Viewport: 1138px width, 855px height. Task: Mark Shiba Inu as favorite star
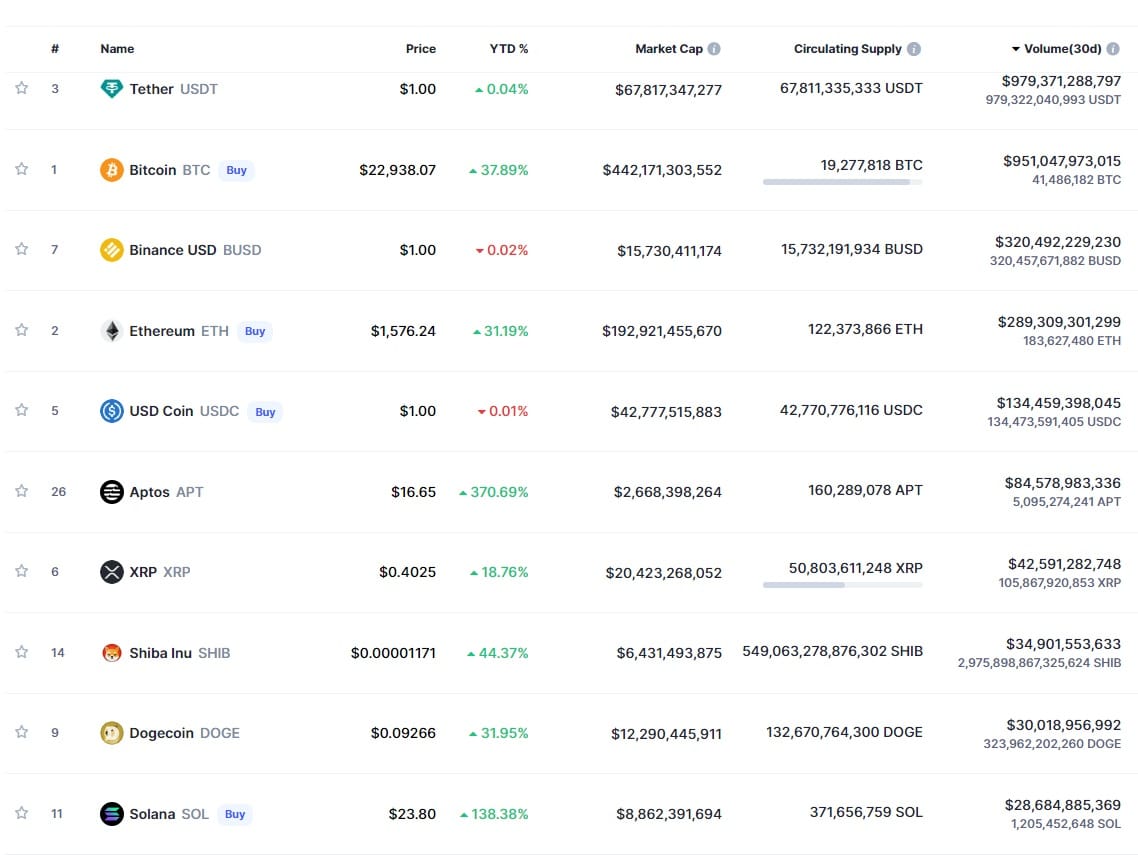point(22,652)
